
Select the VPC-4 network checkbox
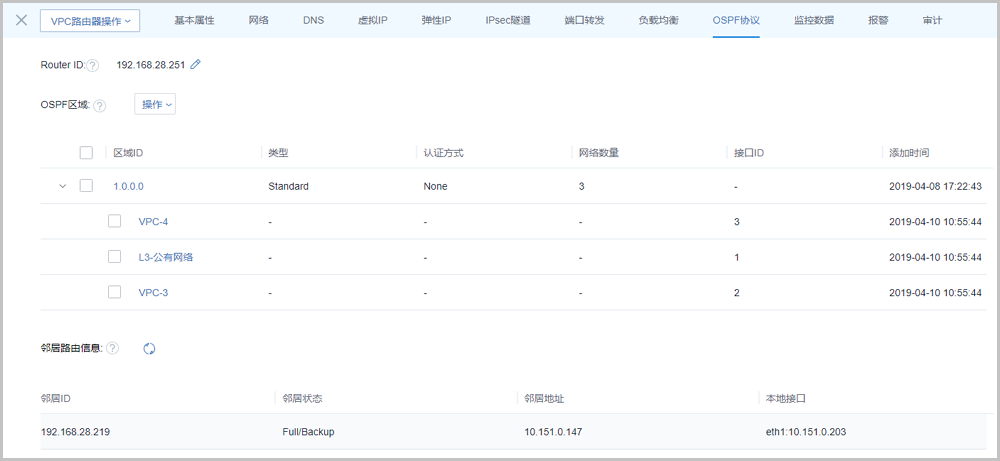115,221
